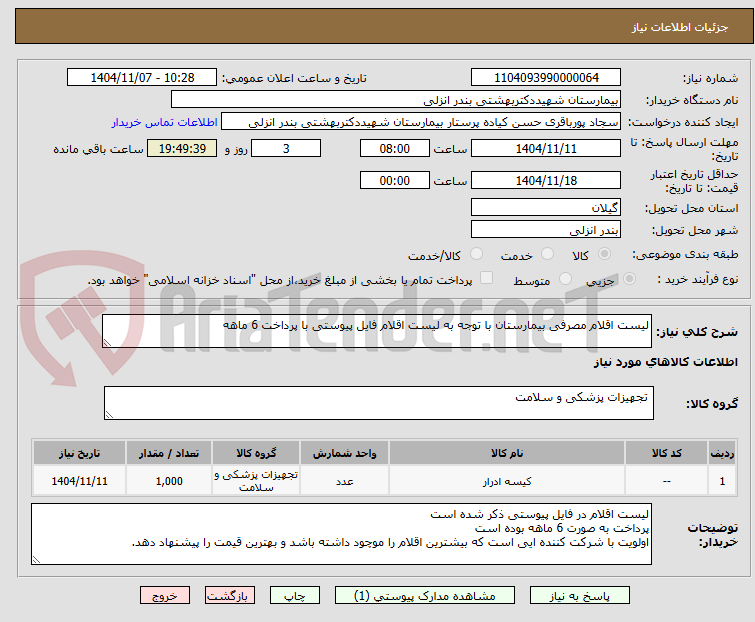Click the unit cell عدد
The height and width of the screenshot is (622, 755).
click(344, 481)
